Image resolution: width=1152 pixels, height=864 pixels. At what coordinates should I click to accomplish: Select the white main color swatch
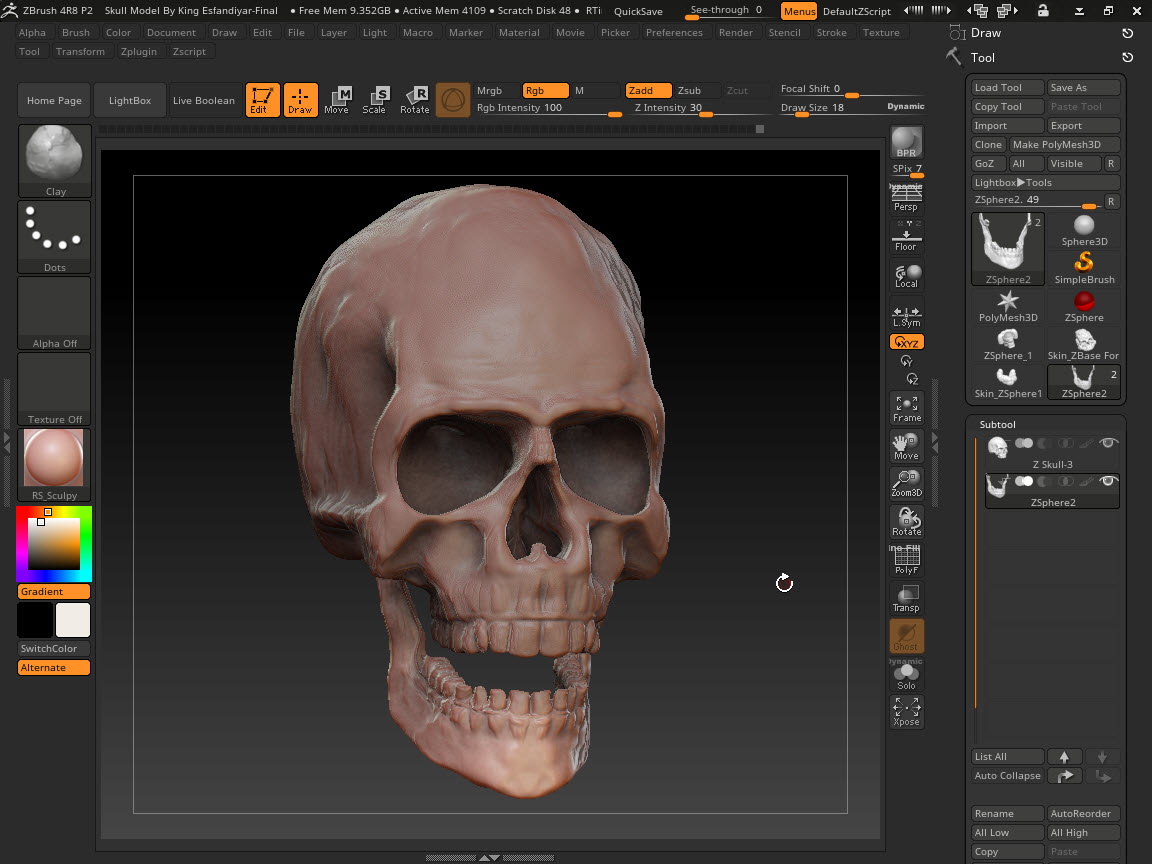click(73, 620)
